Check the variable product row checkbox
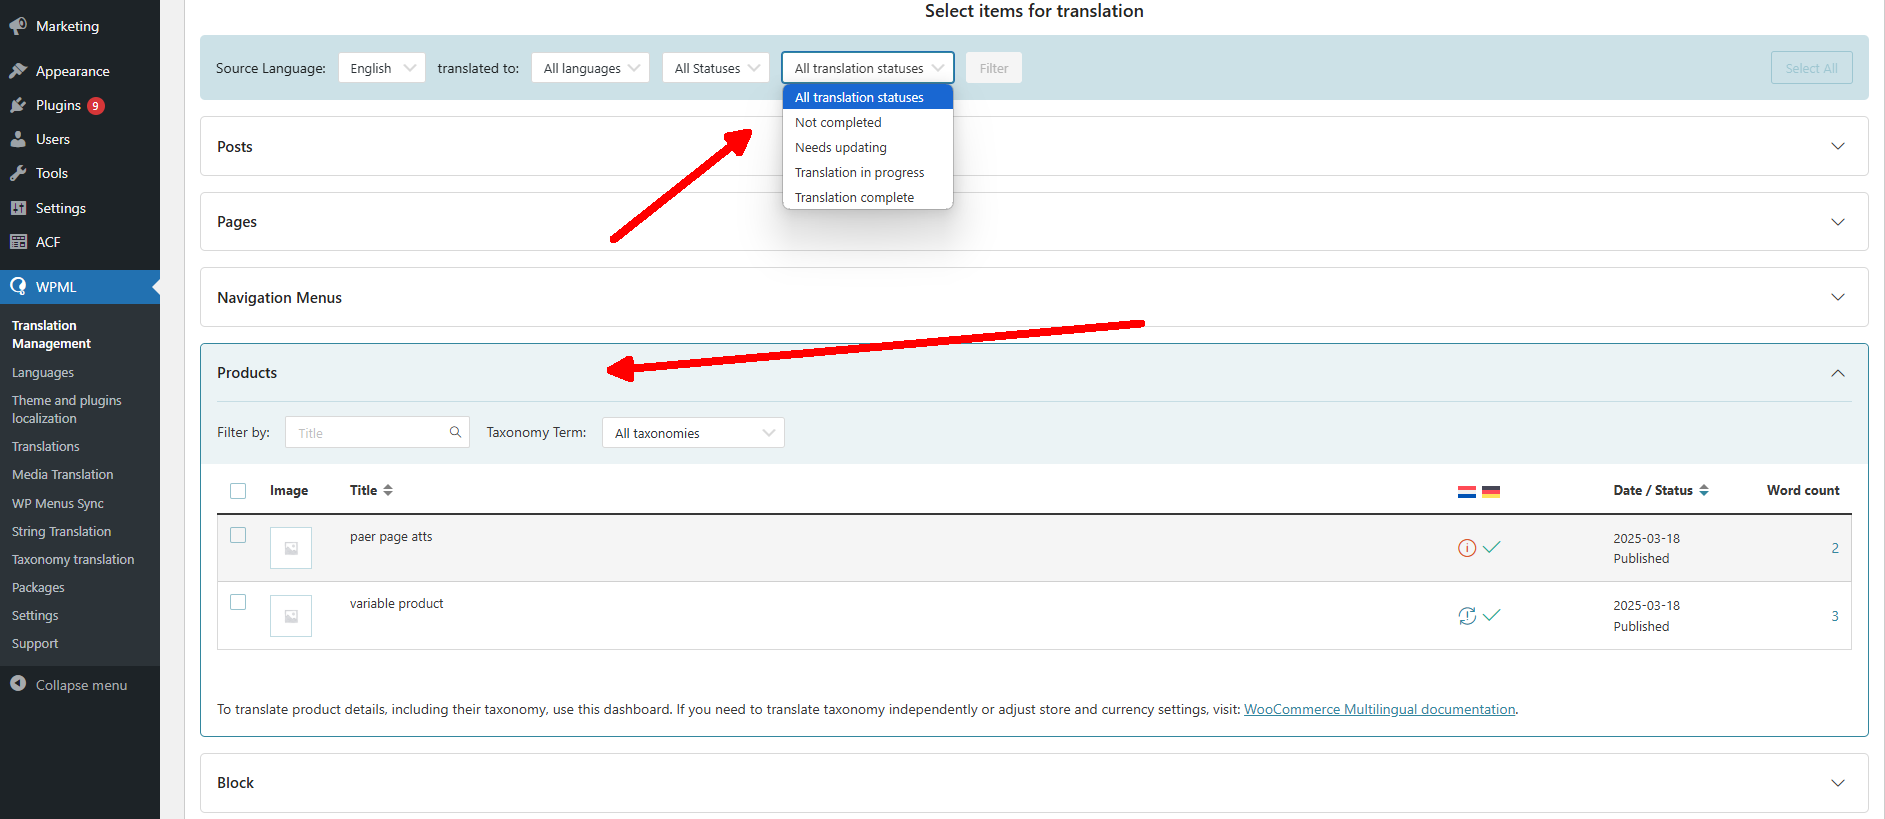The height and width of the screenshot is (819, 1885). [x=238, y=602]
